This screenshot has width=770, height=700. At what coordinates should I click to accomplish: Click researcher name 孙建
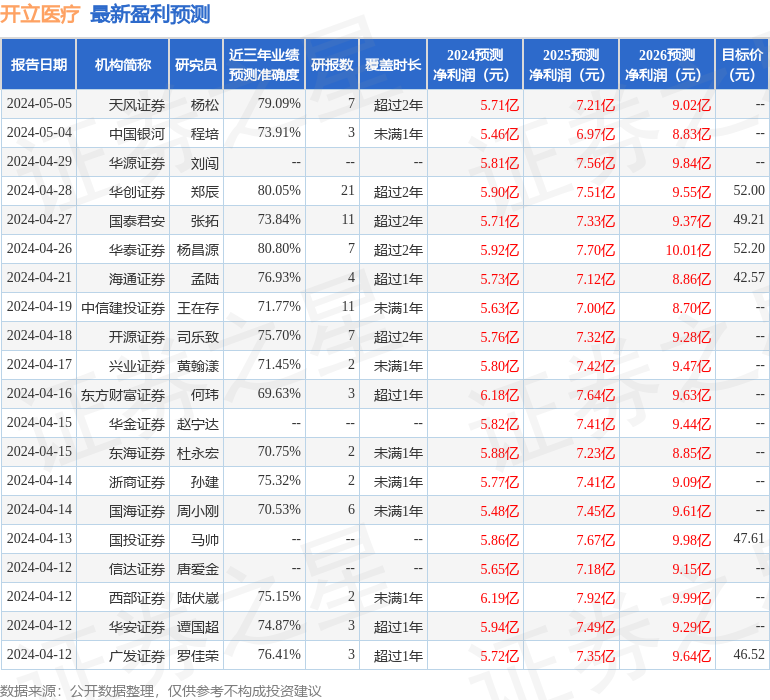pos(205,481)
